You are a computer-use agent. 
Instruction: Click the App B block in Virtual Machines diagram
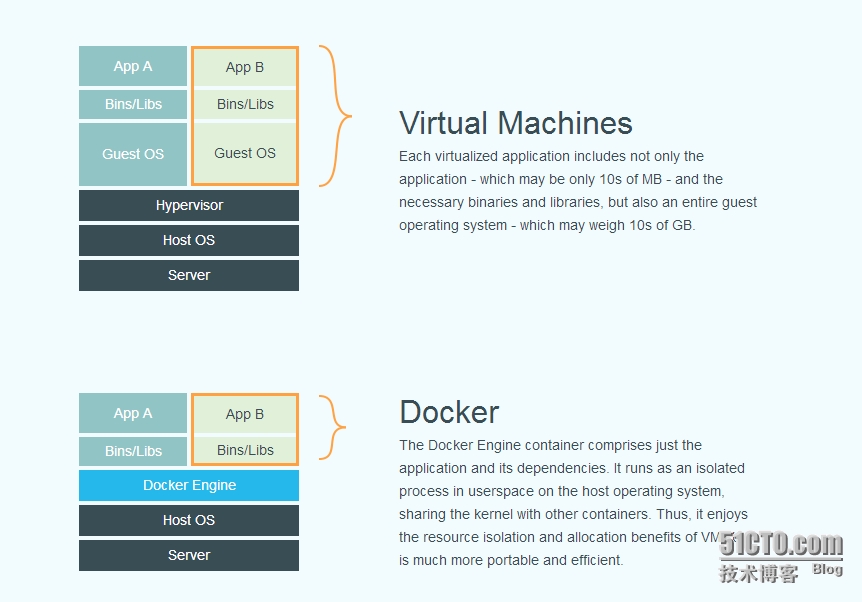pyautogui.click(x=245, y=67)
